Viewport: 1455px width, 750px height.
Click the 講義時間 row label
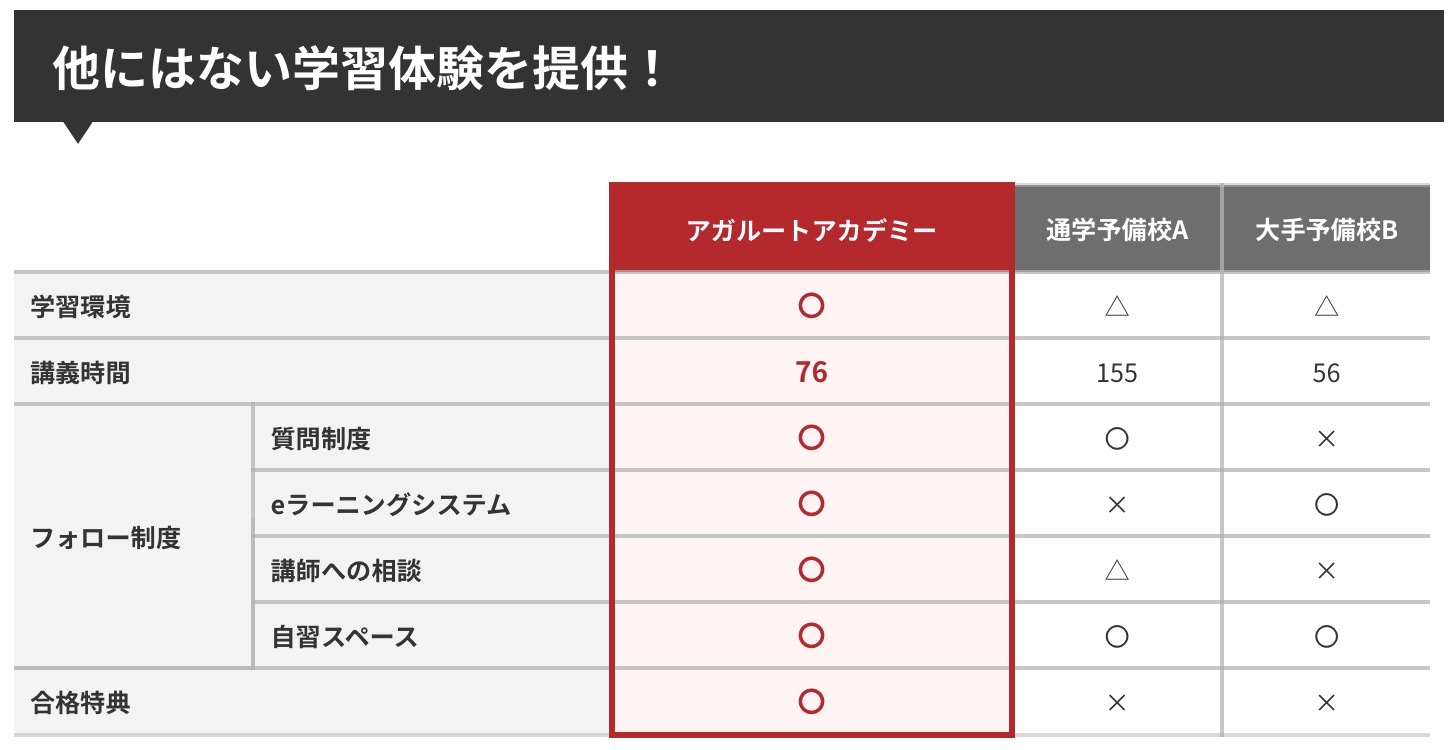[x=80, y=373]
